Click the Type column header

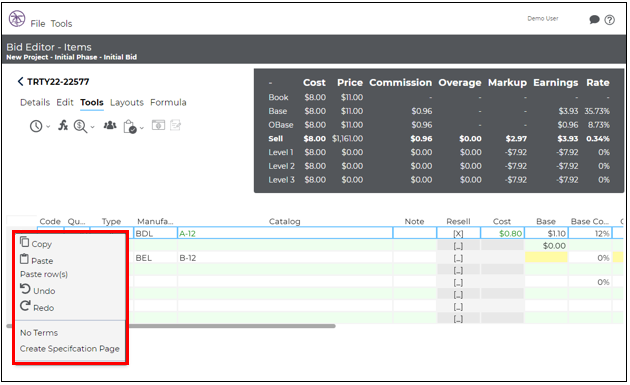click(111, 221)
